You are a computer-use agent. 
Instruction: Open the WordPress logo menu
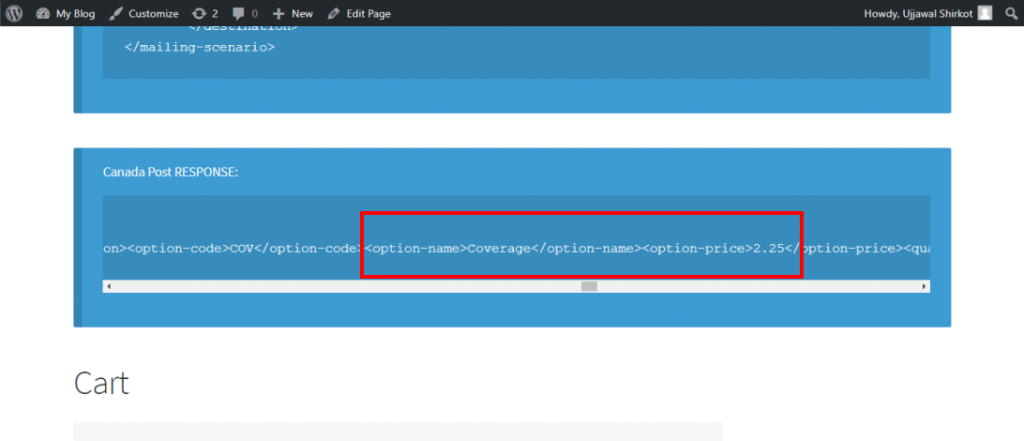14,13
